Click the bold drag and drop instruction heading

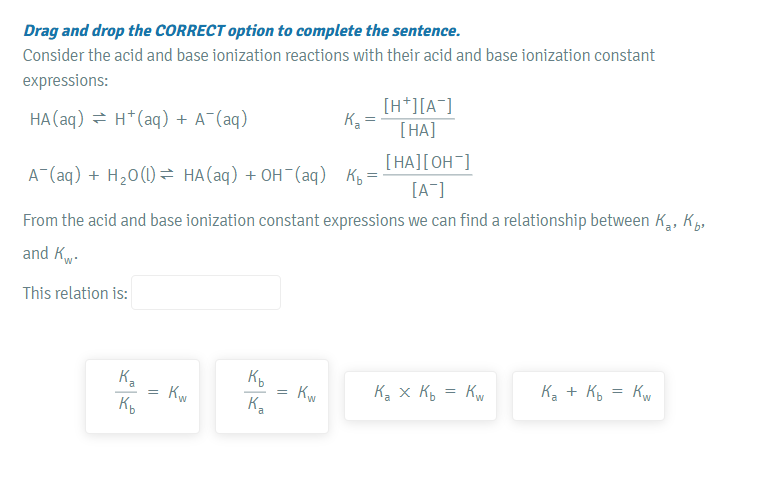[x=241, y=31]
